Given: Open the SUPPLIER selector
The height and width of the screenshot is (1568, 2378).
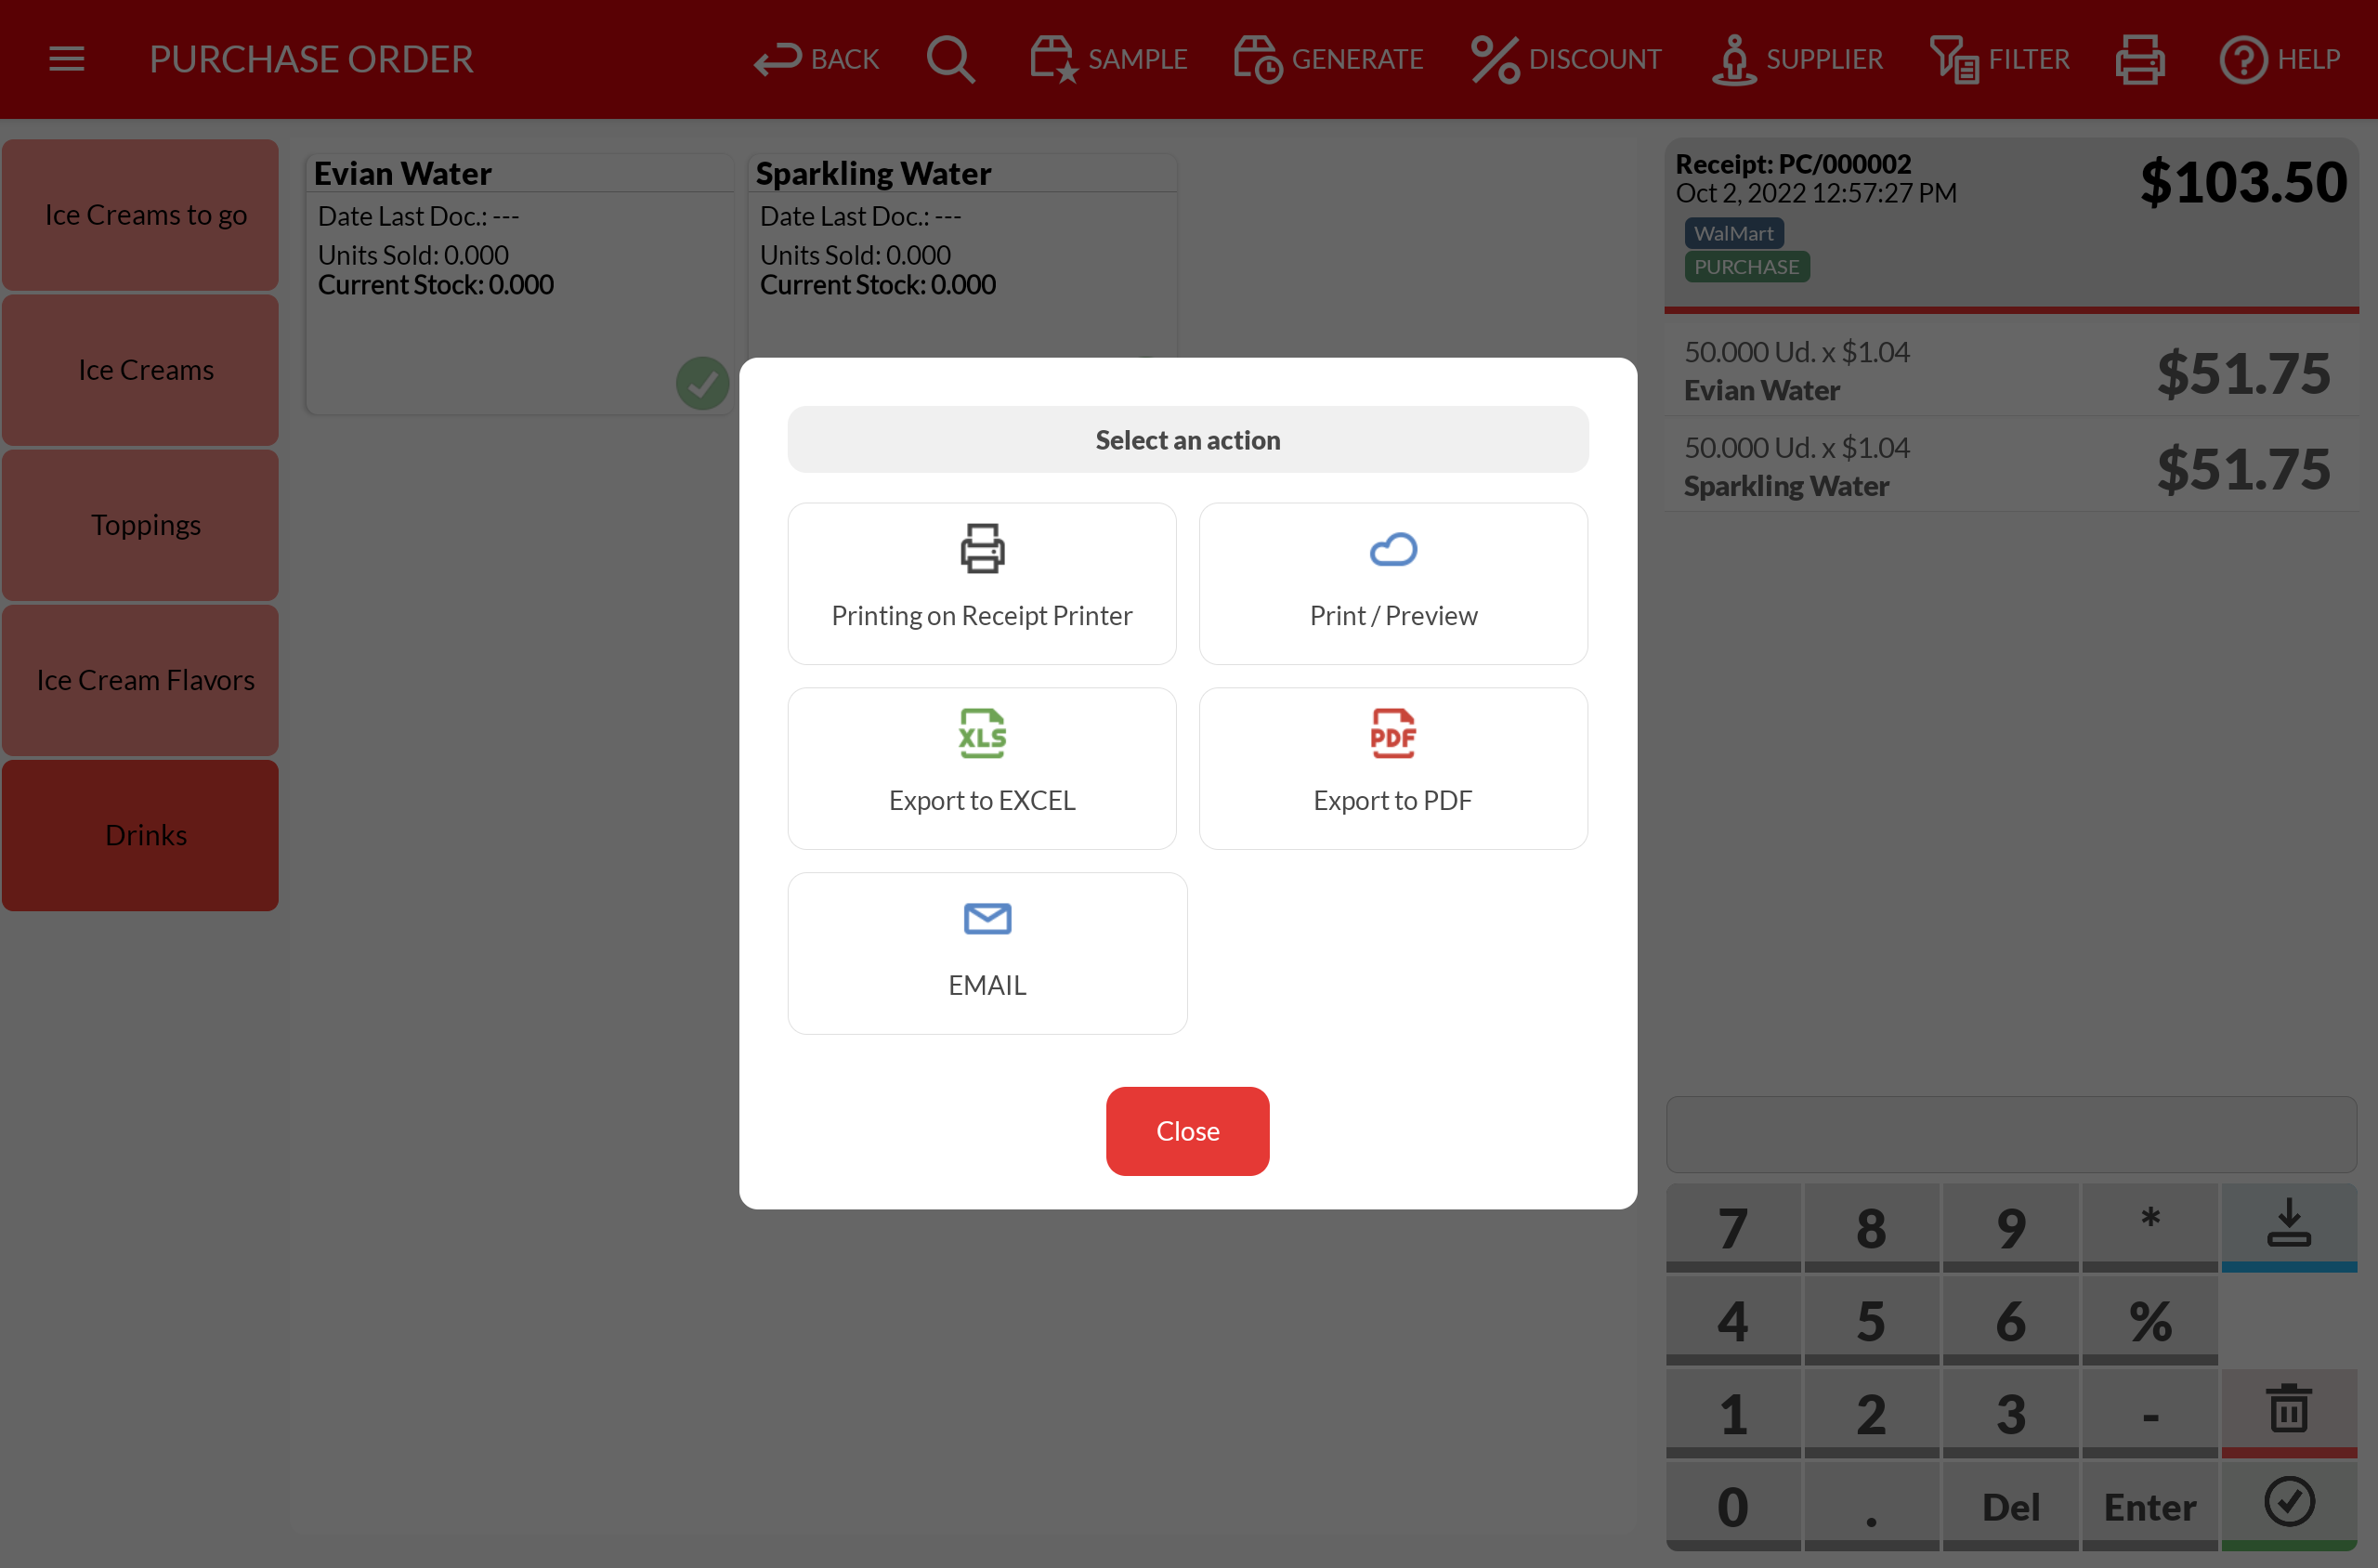Looking at the screenshot, I should point(1797,59).
